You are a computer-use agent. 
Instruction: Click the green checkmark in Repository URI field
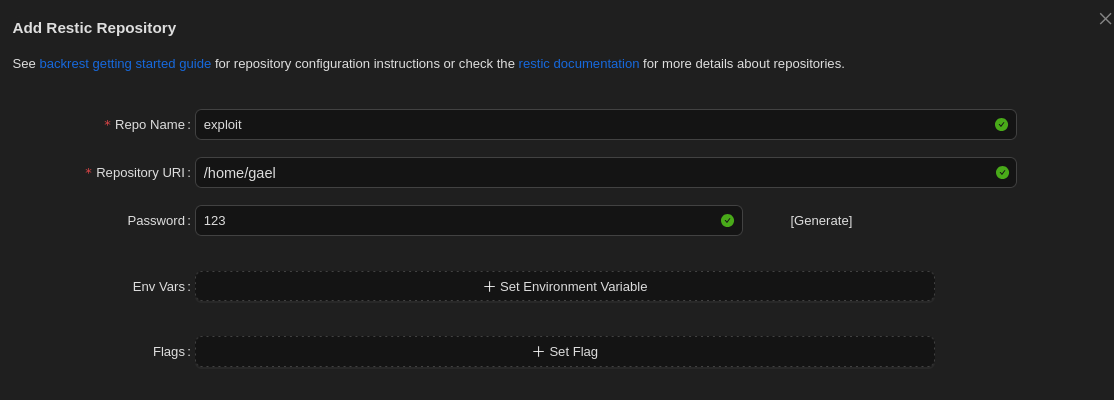coord(1002,173)
